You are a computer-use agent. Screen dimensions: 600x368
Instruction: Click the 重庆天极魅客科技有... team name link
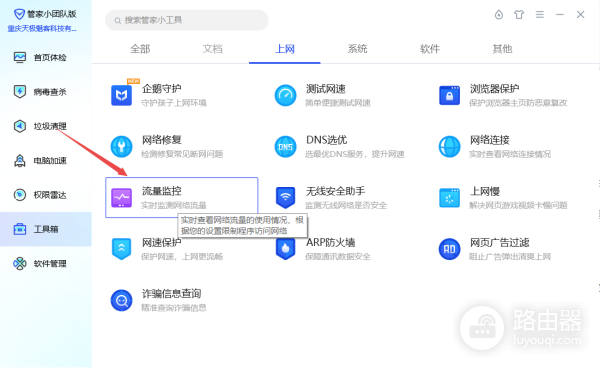click(42, 28)
